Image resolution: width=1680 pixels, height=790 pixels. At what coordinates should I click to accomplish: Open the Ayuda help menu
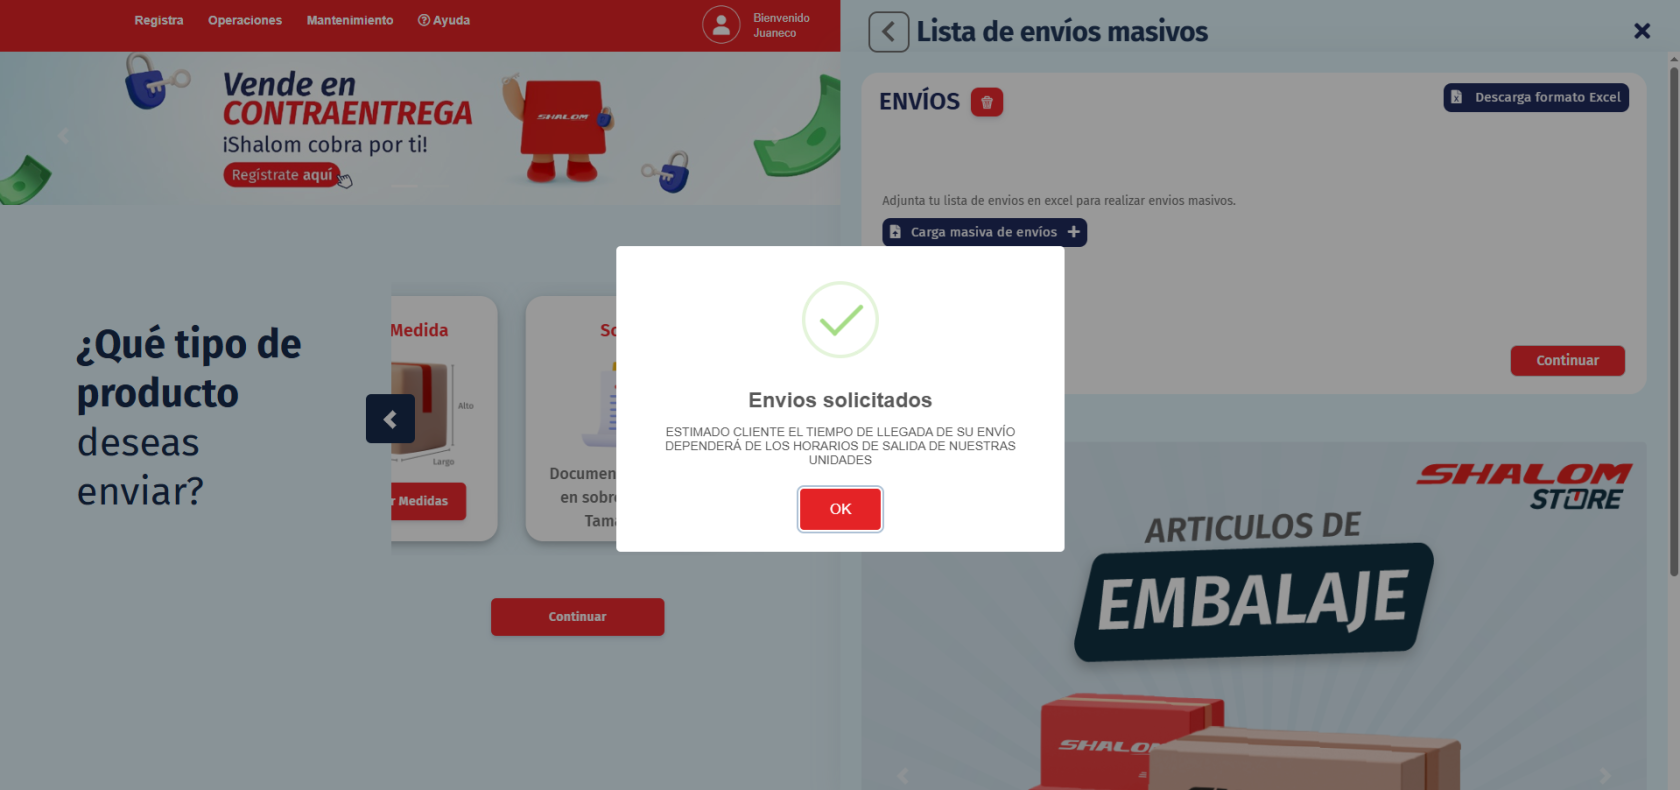(444, 20)
